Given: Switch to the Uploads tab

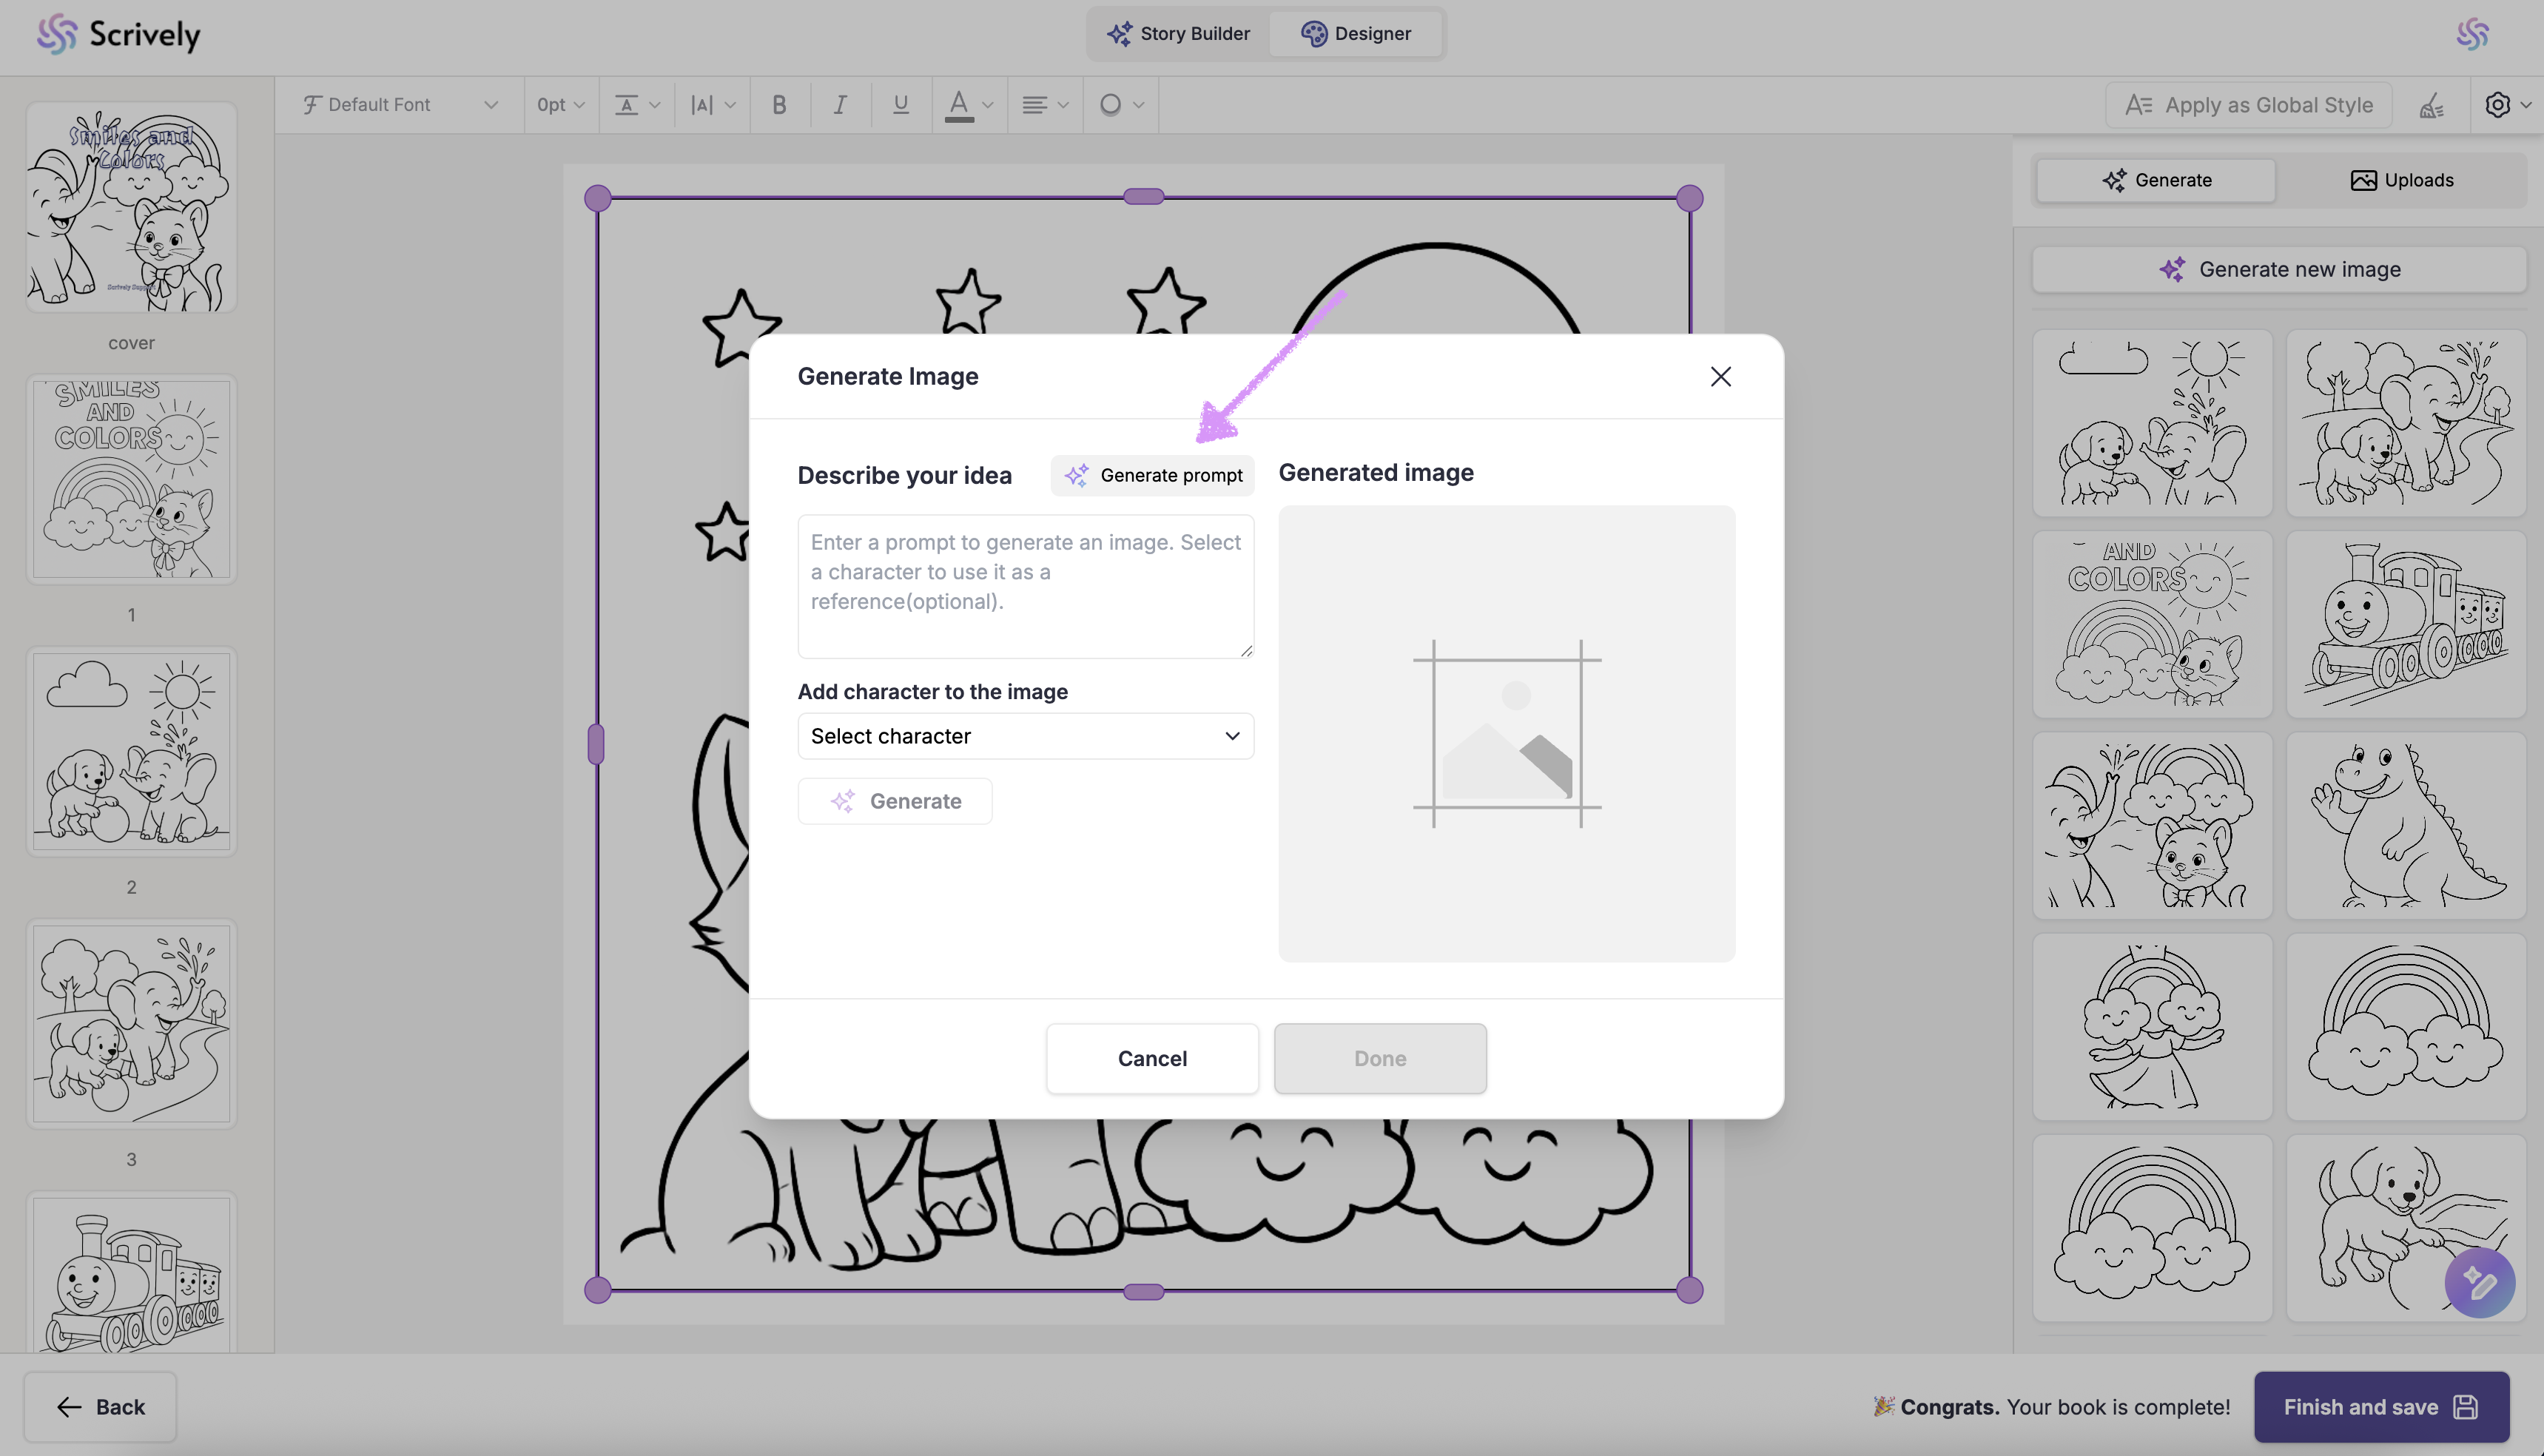Looking at the screenshot, I should (2401, 180).
